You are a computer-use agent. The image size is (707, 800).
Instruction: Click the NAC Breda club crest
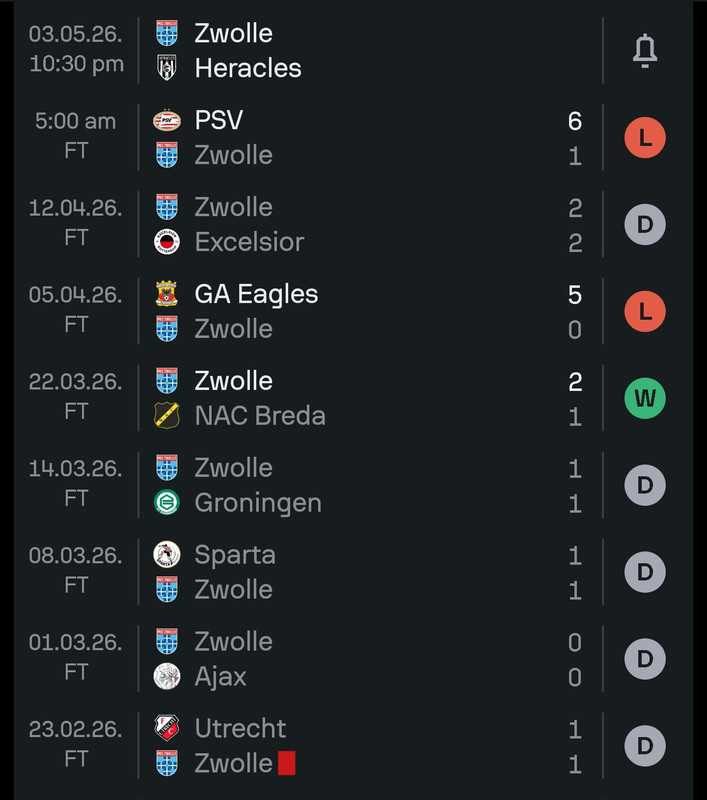point(166,416)
